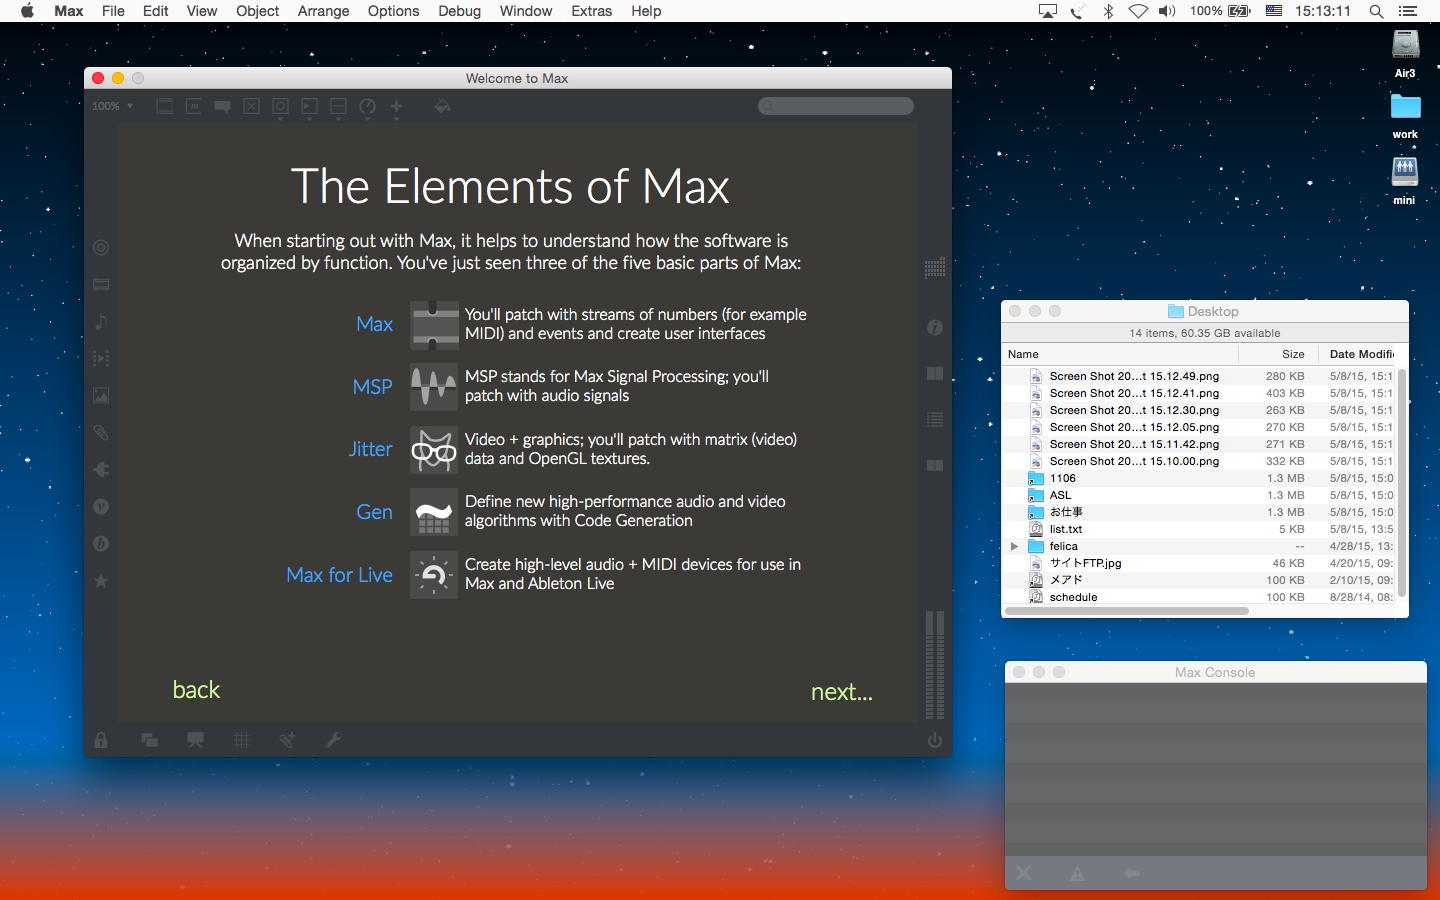Open the Arrange menu
Screen dimensions: 1440x900
(323, 11)
